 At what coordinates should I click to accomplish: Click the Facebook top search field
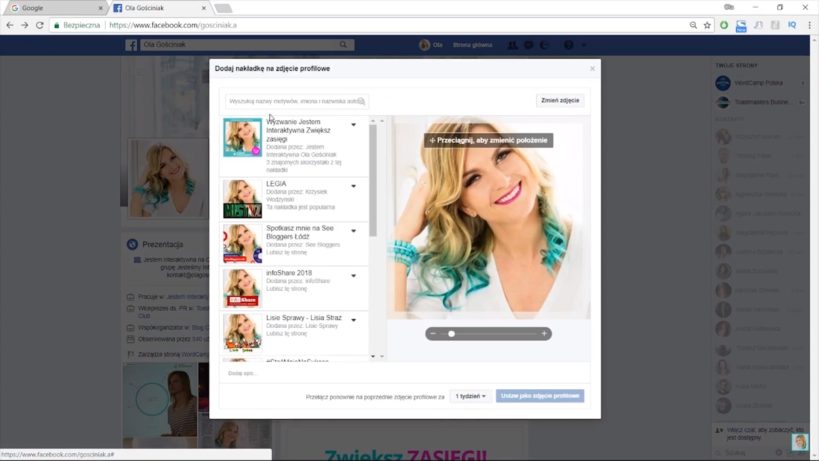point(240,45)
